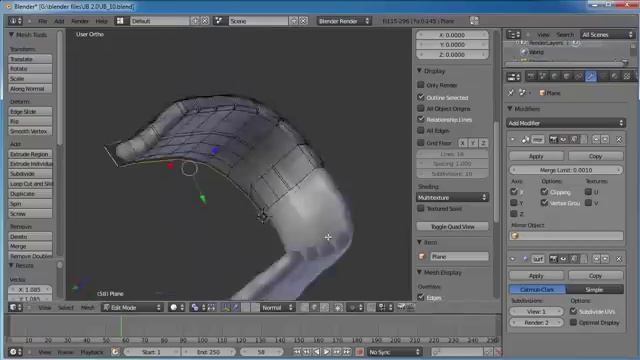Add a new scene with plus icon

coord(294,21)
